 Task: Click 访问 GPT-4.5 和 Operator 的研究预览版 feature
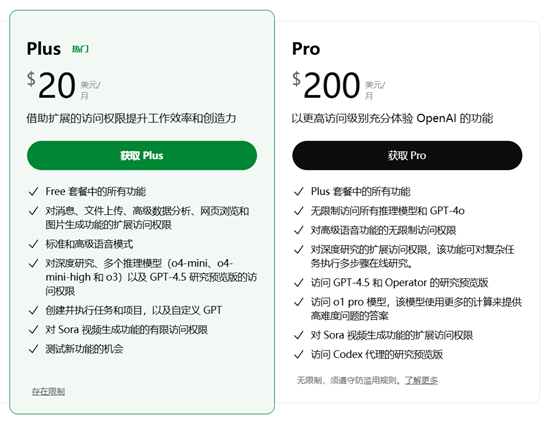(x=400, y=283)
